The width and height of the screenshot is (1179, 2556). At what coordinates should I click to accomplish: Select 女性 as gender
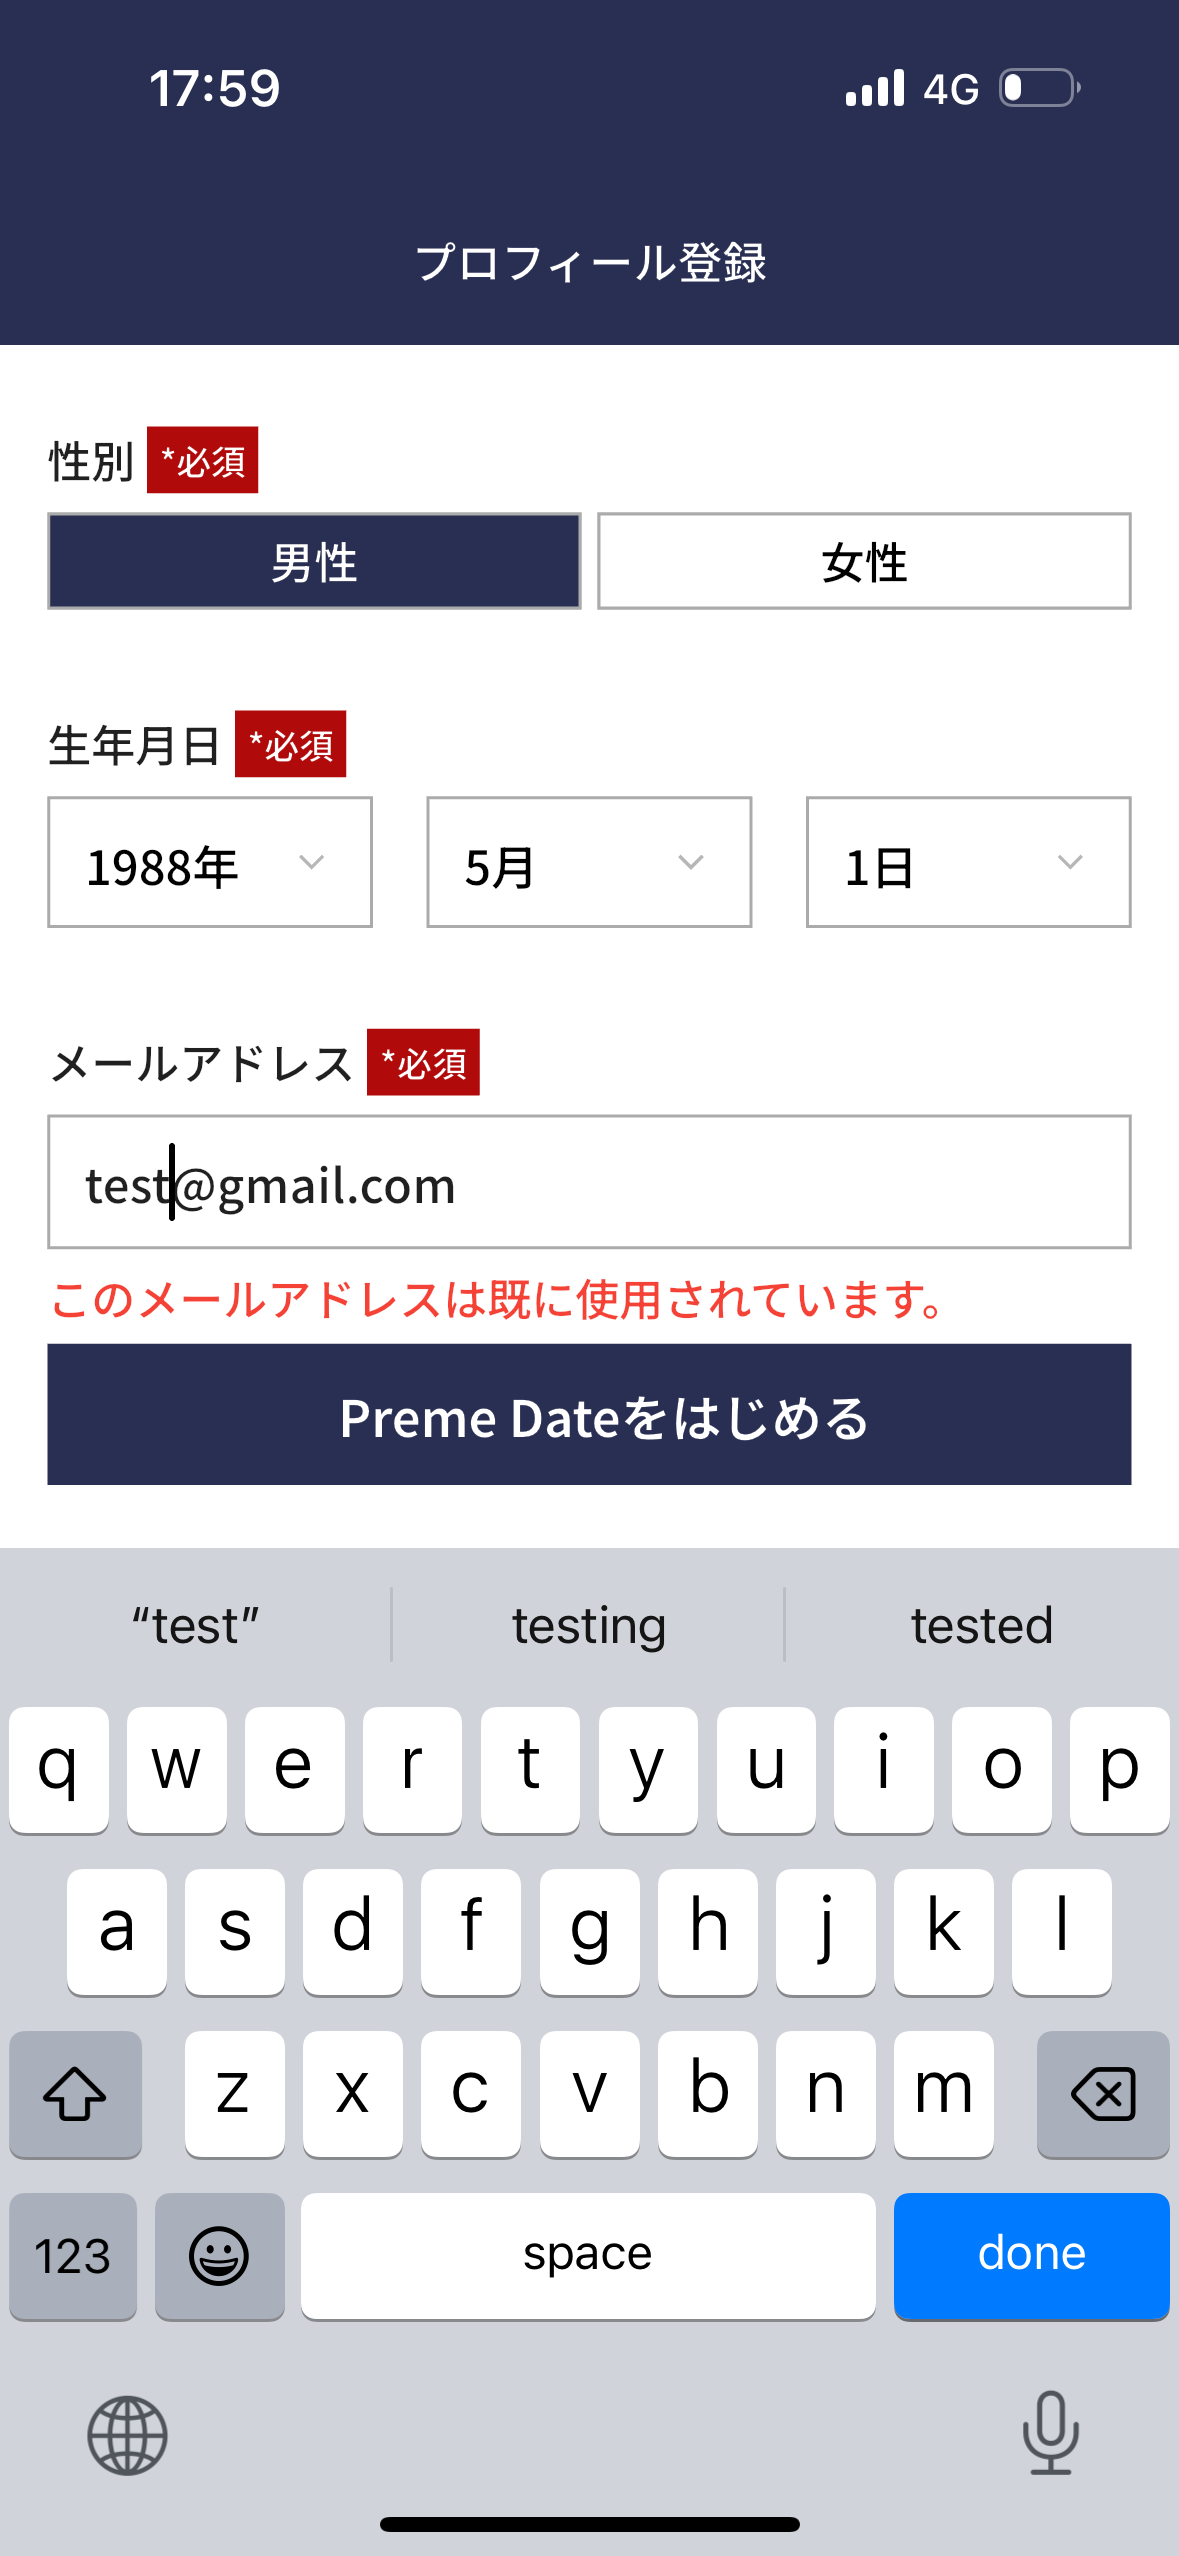(864, 561)
